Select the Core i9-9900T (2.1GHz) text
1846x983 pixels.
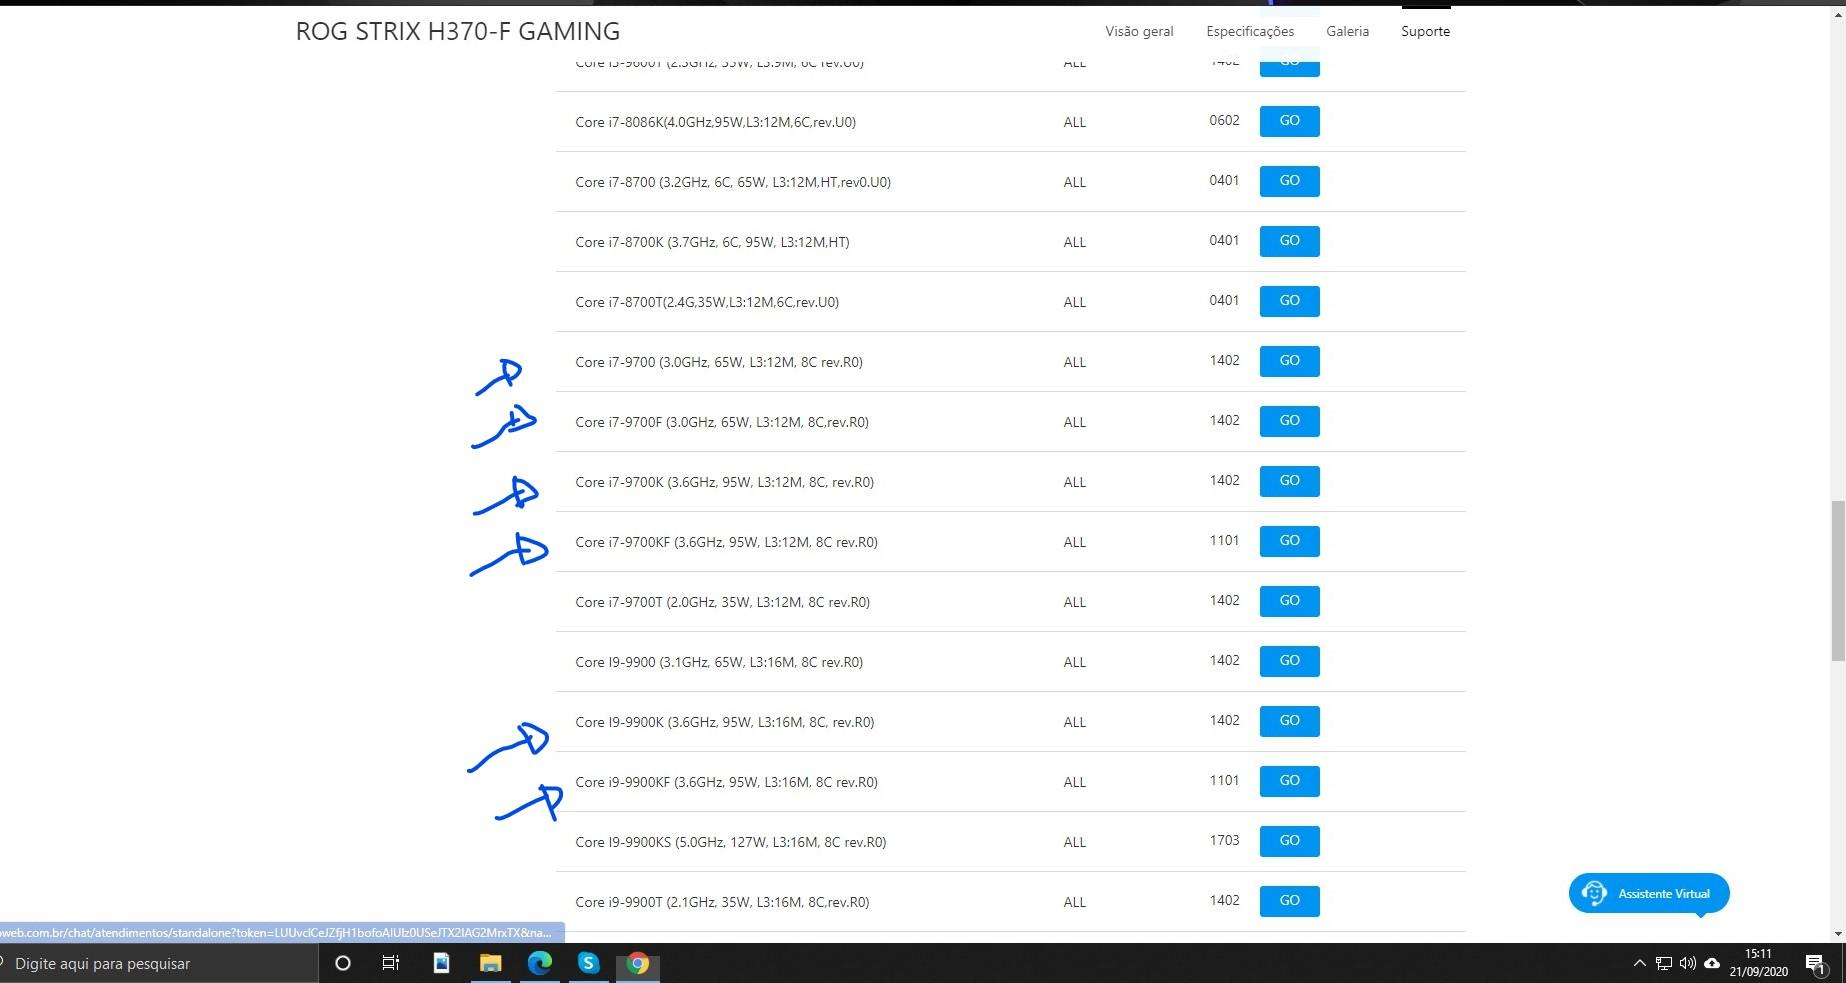(722, 902)
